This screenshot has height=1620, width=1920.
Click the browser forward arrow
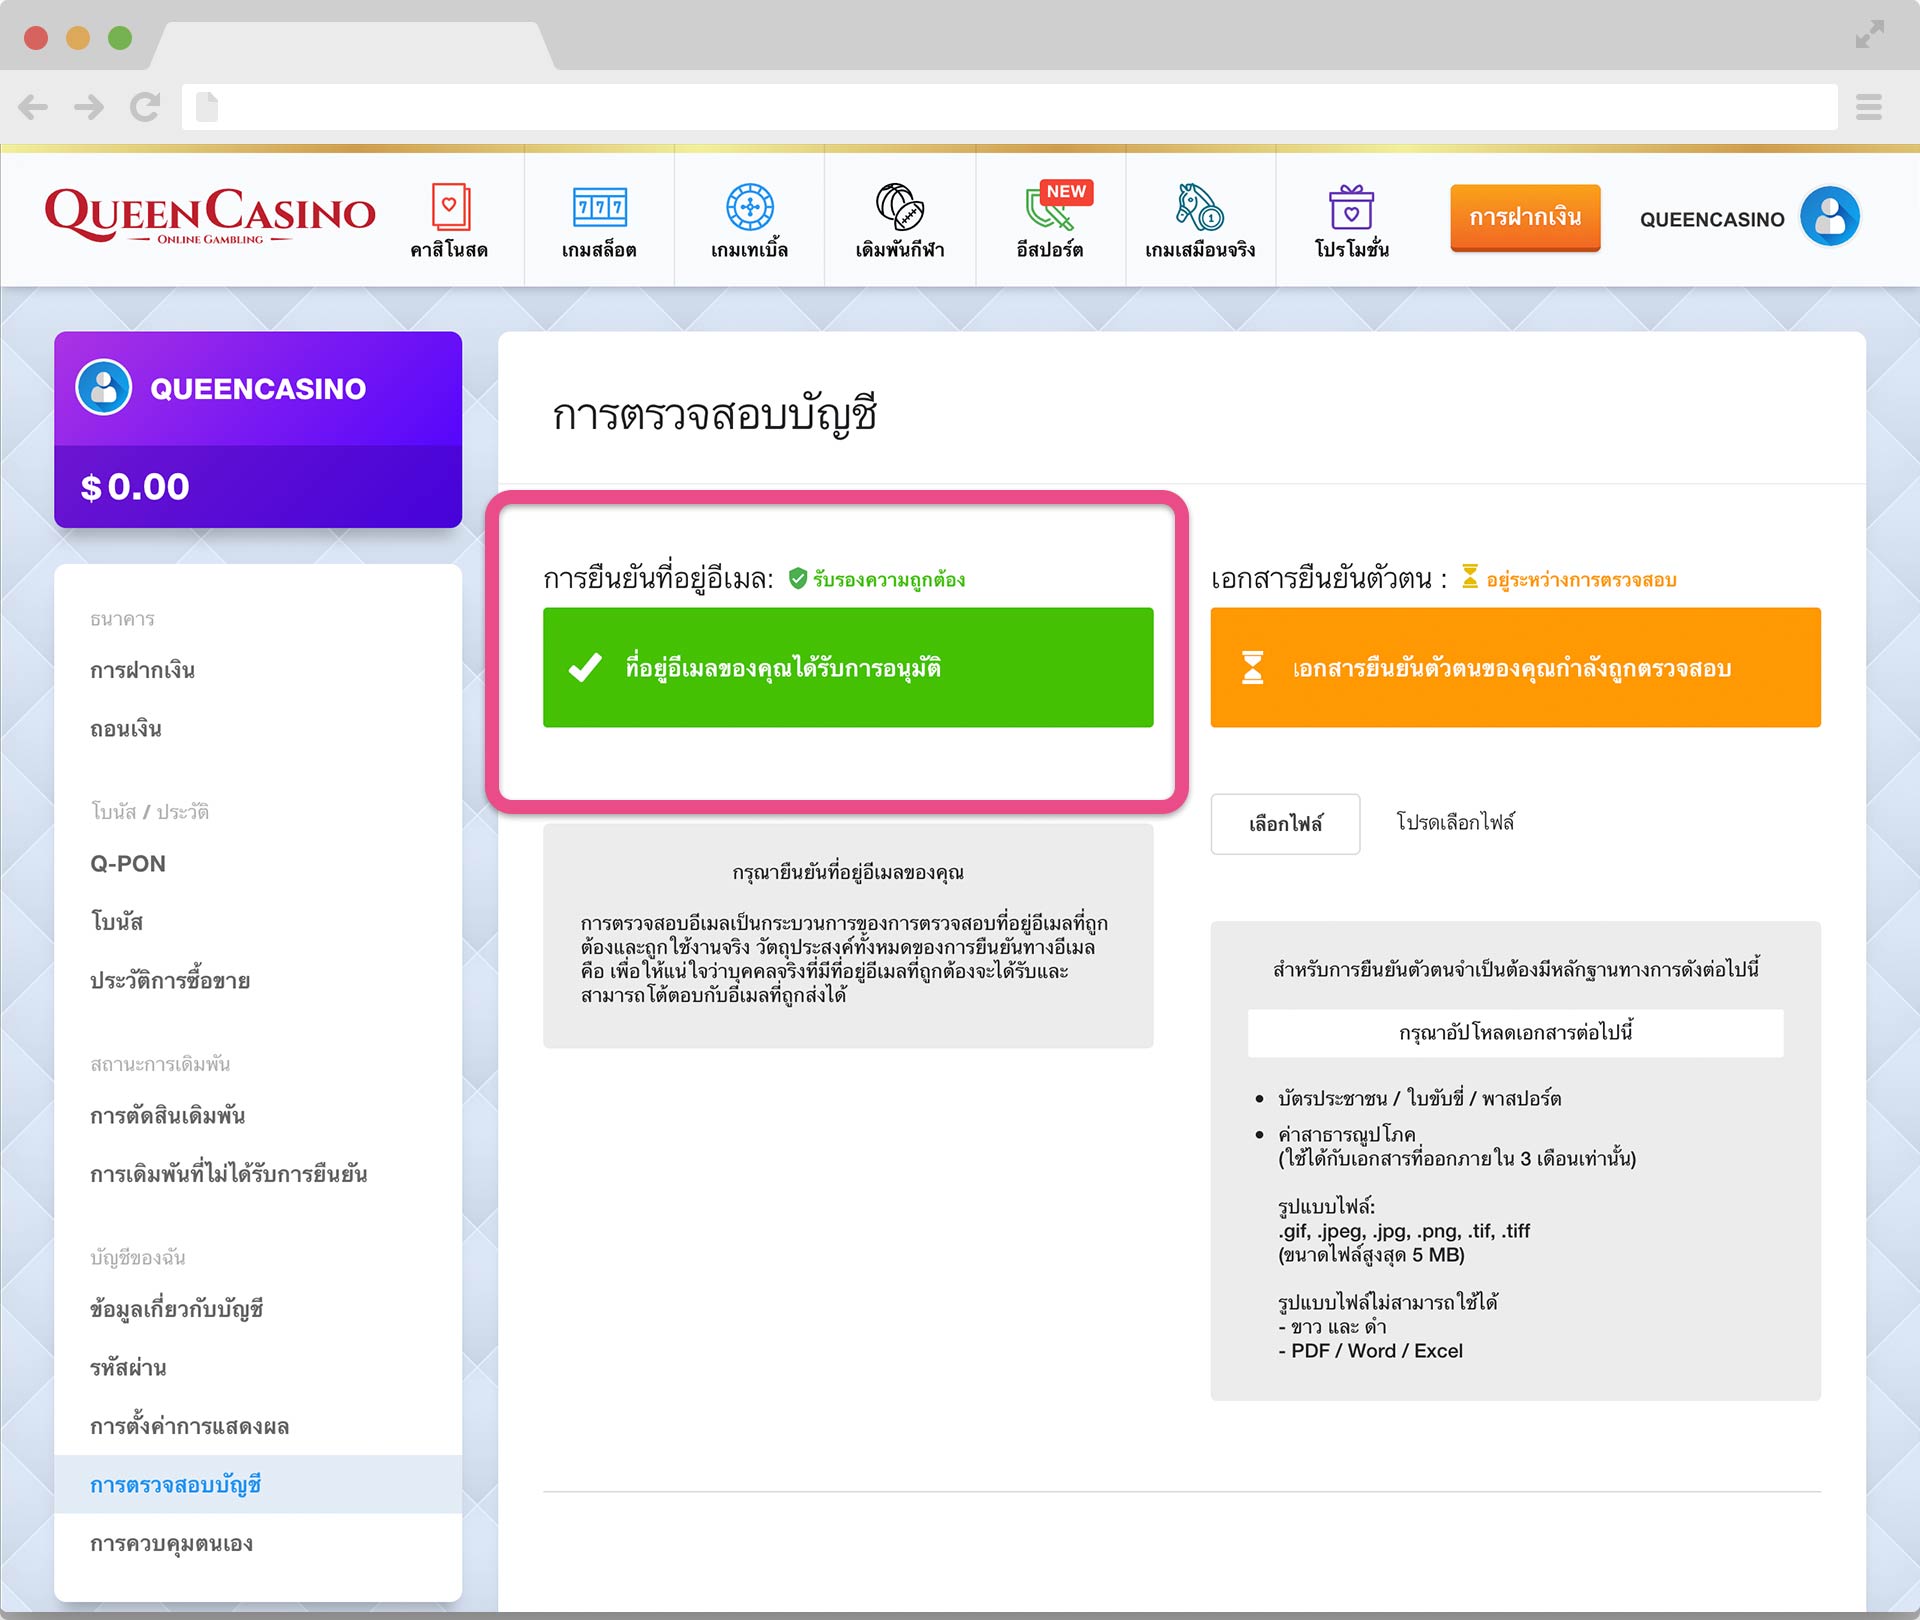pos(88,107)
